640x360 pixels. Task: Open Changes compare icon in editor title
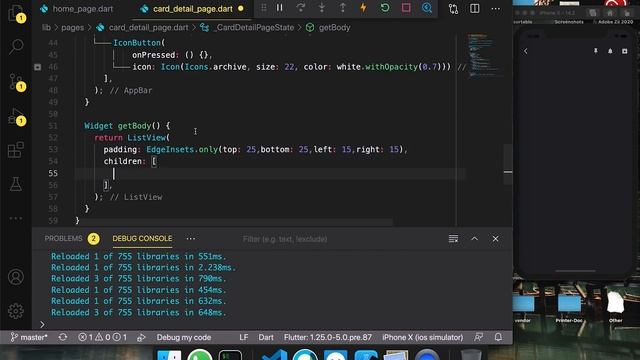453,9
